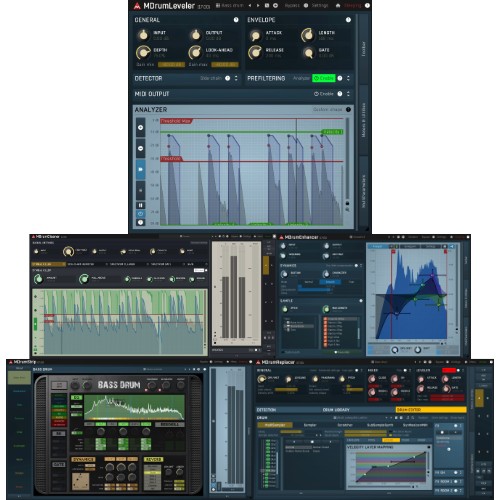Image resolution: width=500 pixels, height=500 pixels.
Task: Open Bass drum preset selector in MDrumLeveler
Action: (x=229, y=6)
